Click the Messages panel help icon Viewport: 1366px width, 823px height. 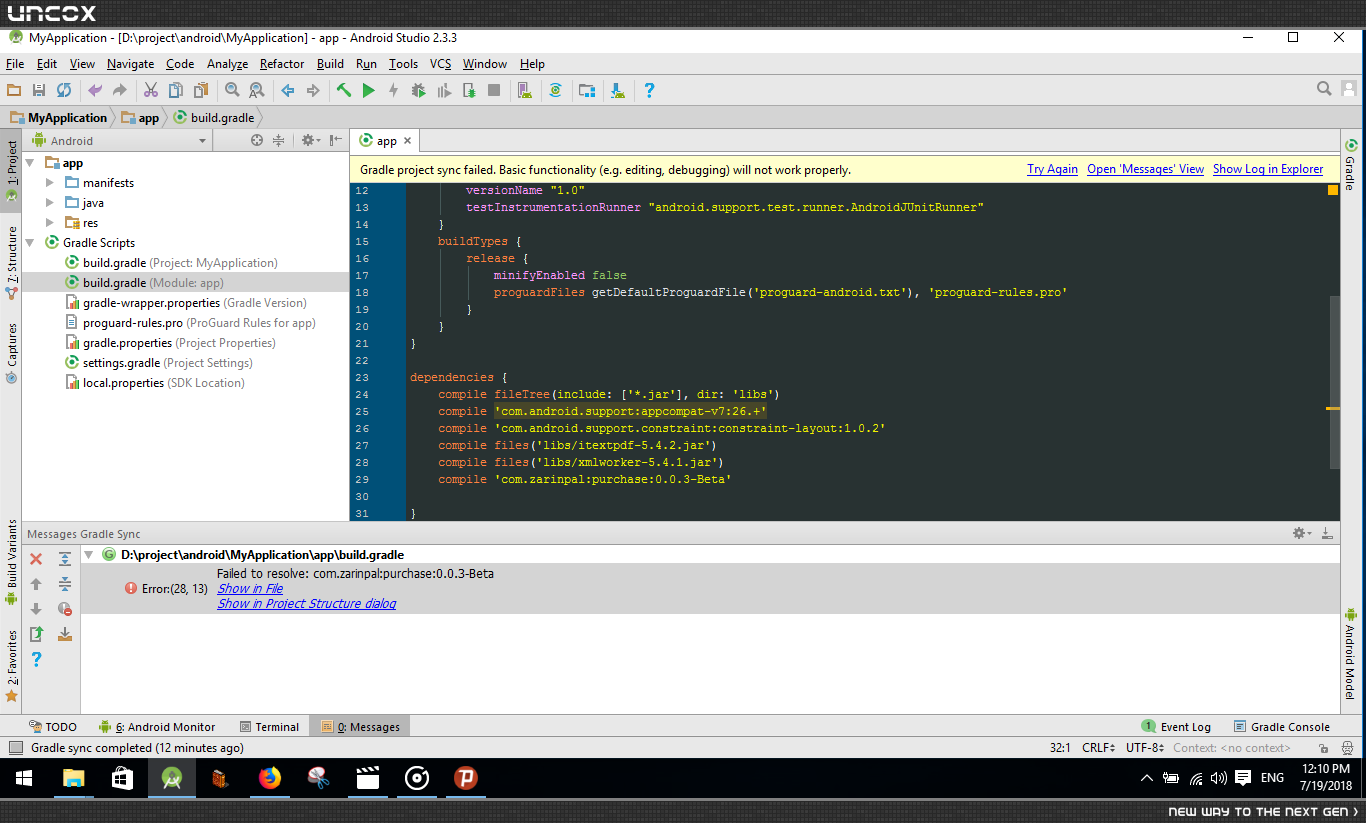[36, 658]
